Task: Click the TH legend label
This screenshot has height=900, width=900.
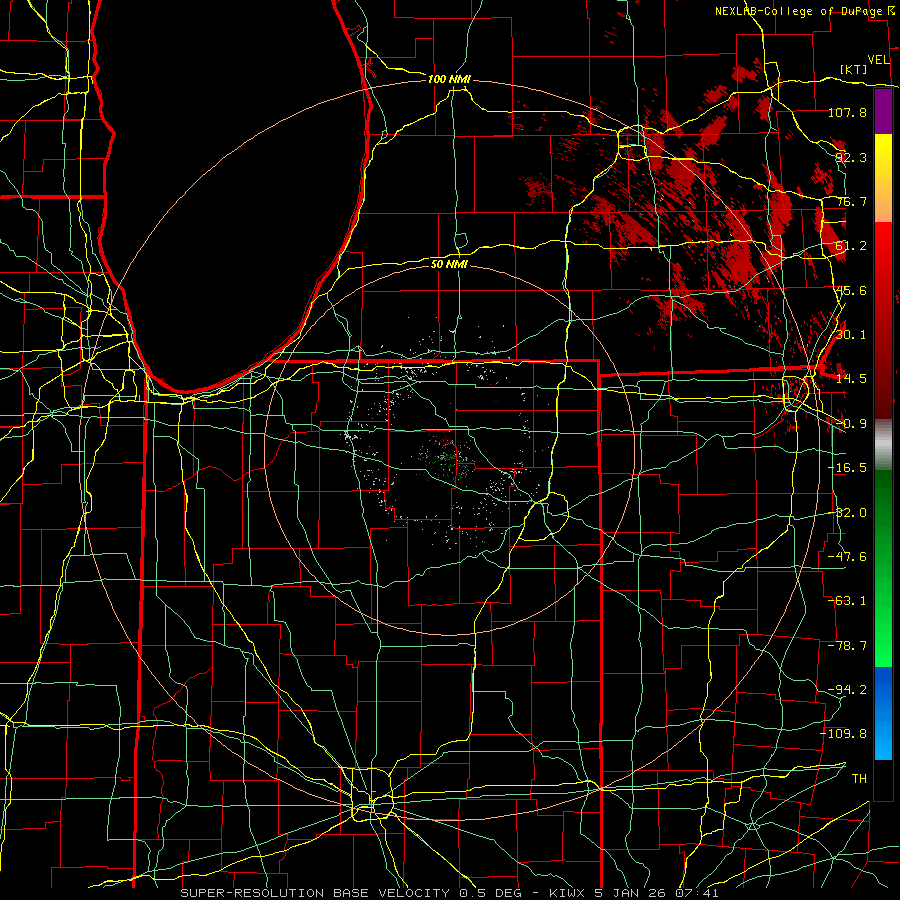Action: click(859, 778)
